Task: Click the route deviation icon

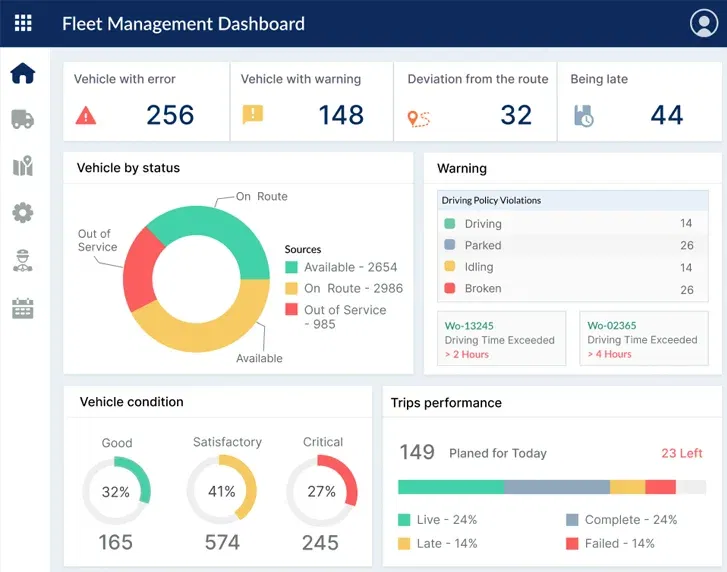Action: pyautogui.click(x=418, y=118)
